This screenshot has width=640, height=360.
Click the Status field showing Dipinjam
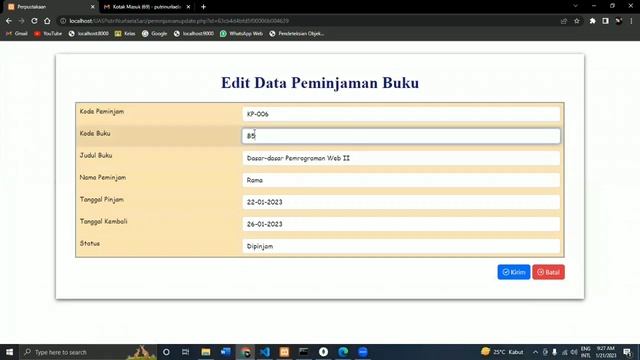click(x=401, y=246)
